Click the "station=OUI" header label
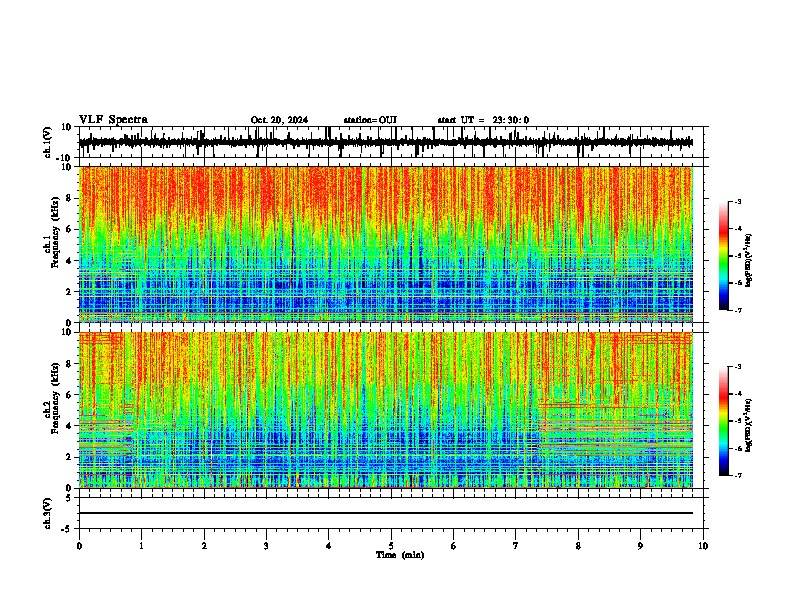Screen dimensions: 792x612 point(370,120)
